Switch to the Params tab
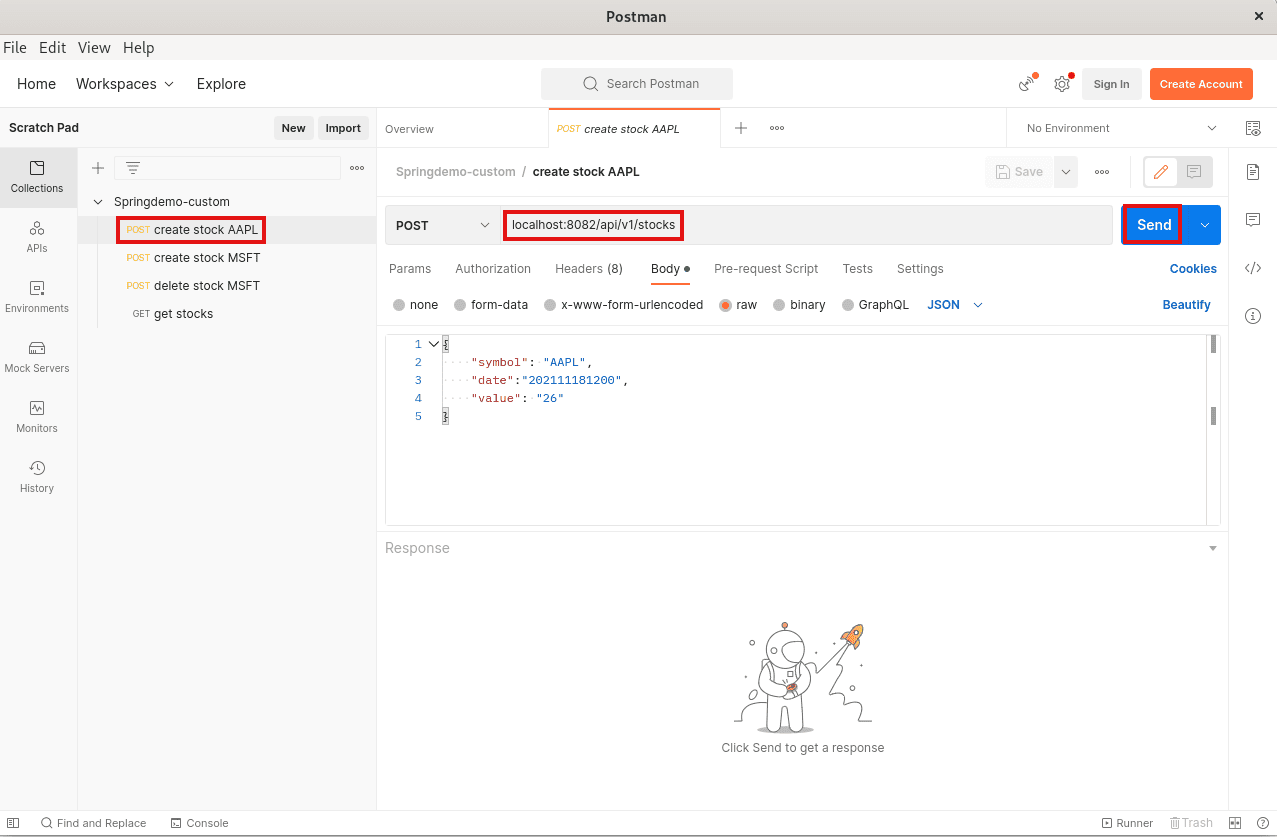Screen dimensions: 1277x837 (x=410, y=269)
